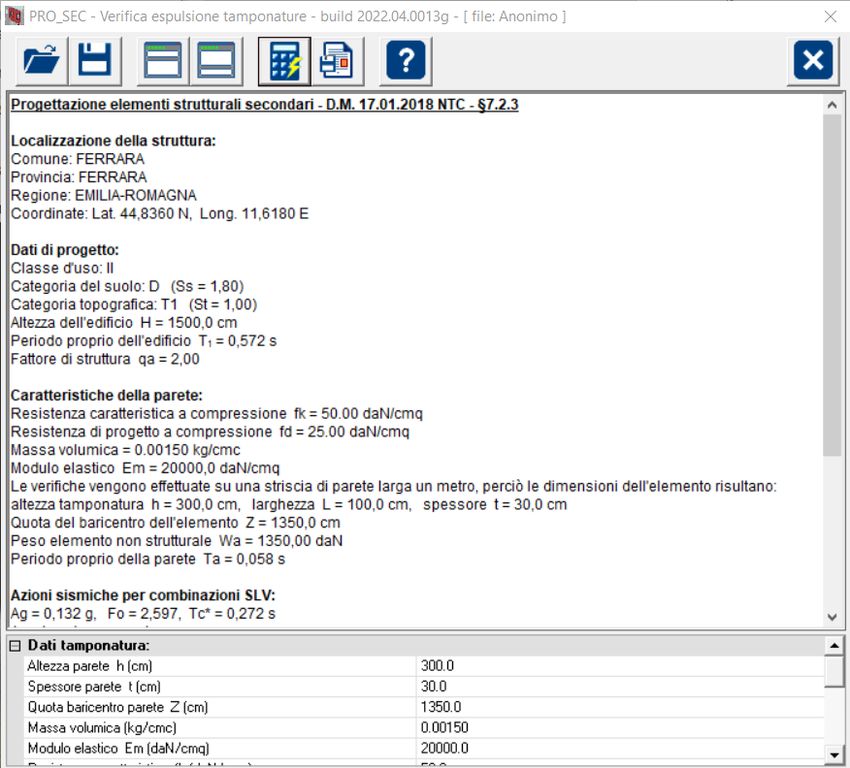Click the Modulo elastico Em value field
850x768 pixels.
(x=620, y=748)
